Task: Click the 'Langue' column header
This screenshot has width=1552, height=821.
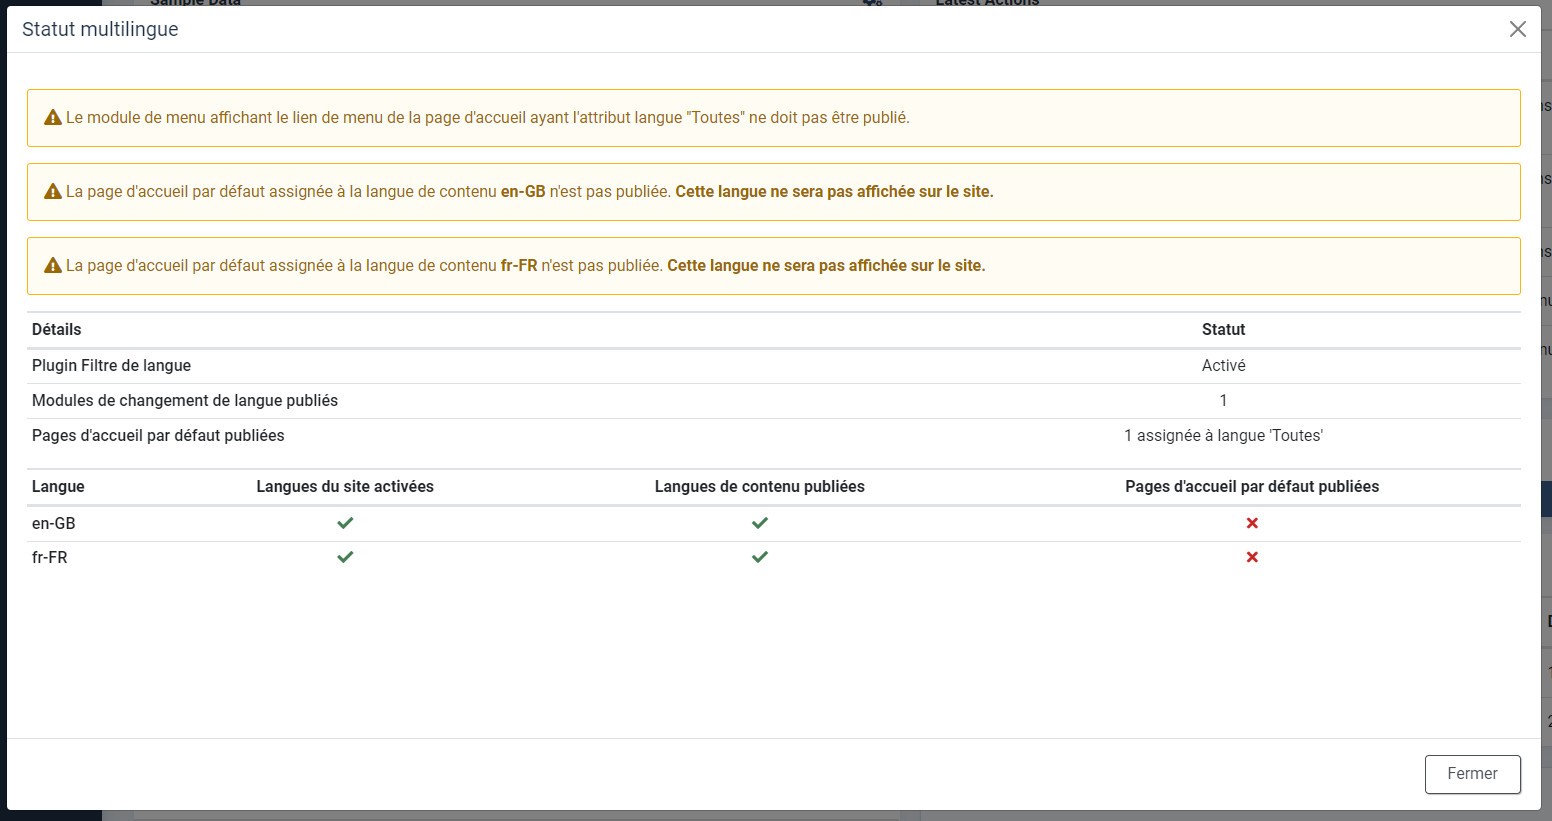Action: 58,486
